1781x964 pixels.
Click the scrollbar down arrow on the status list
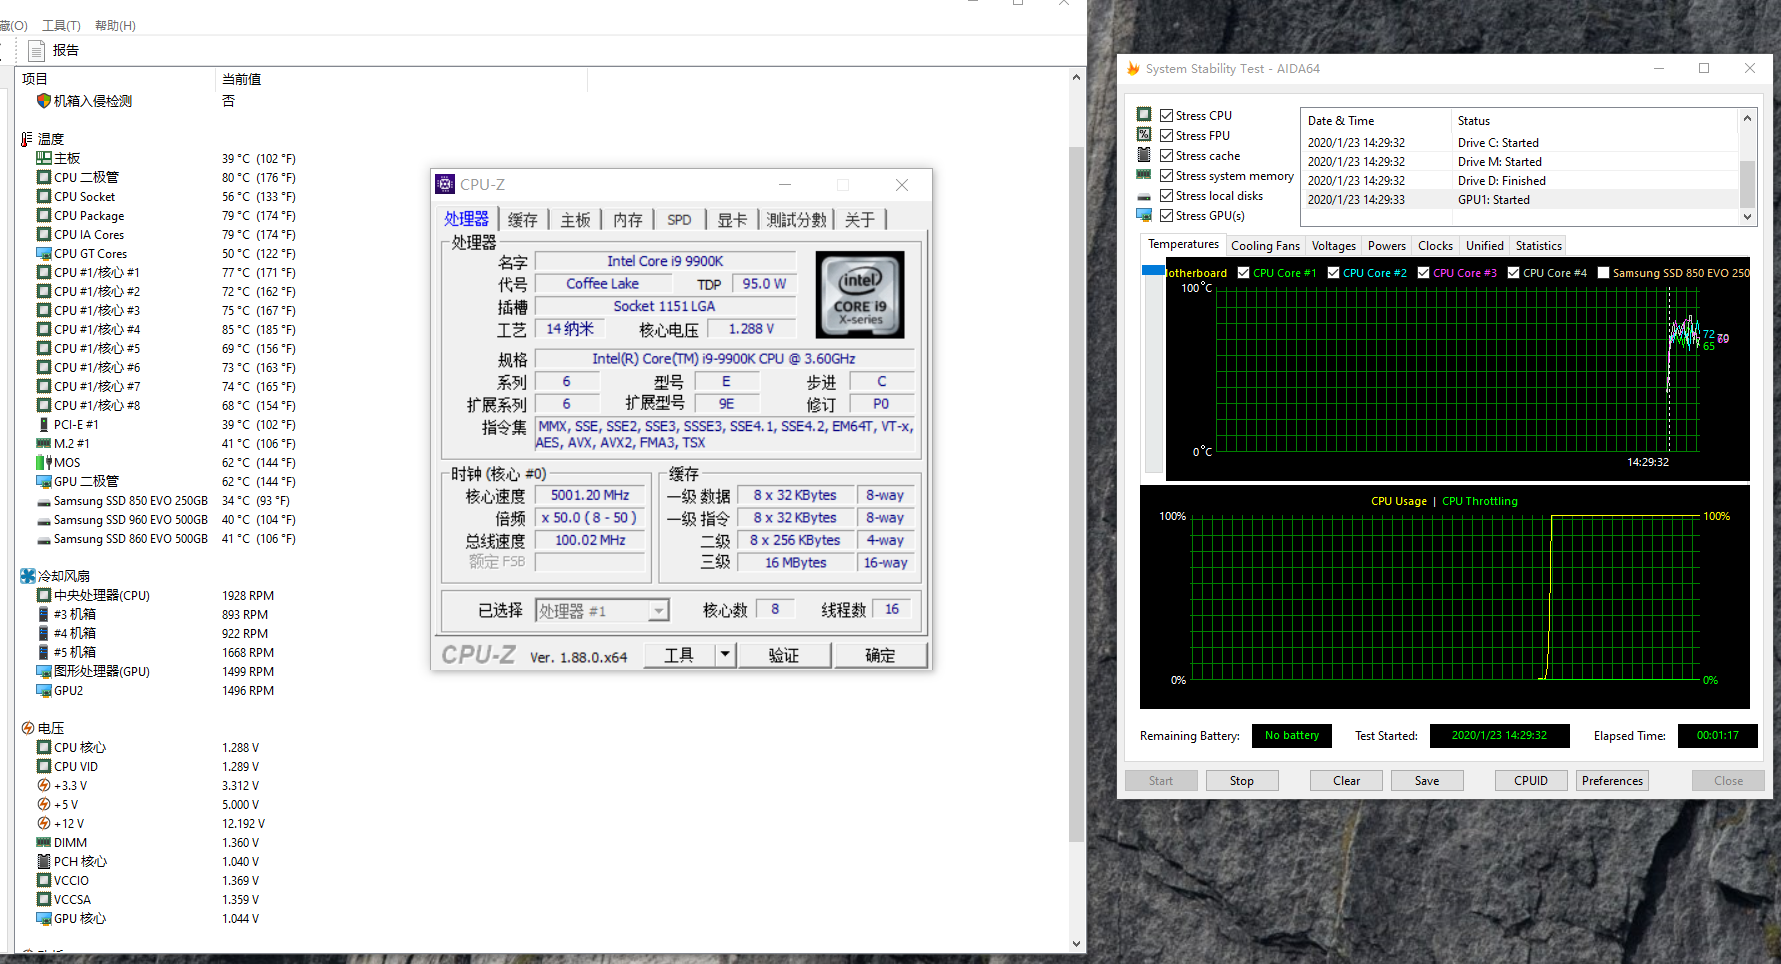click(1746, 216)
